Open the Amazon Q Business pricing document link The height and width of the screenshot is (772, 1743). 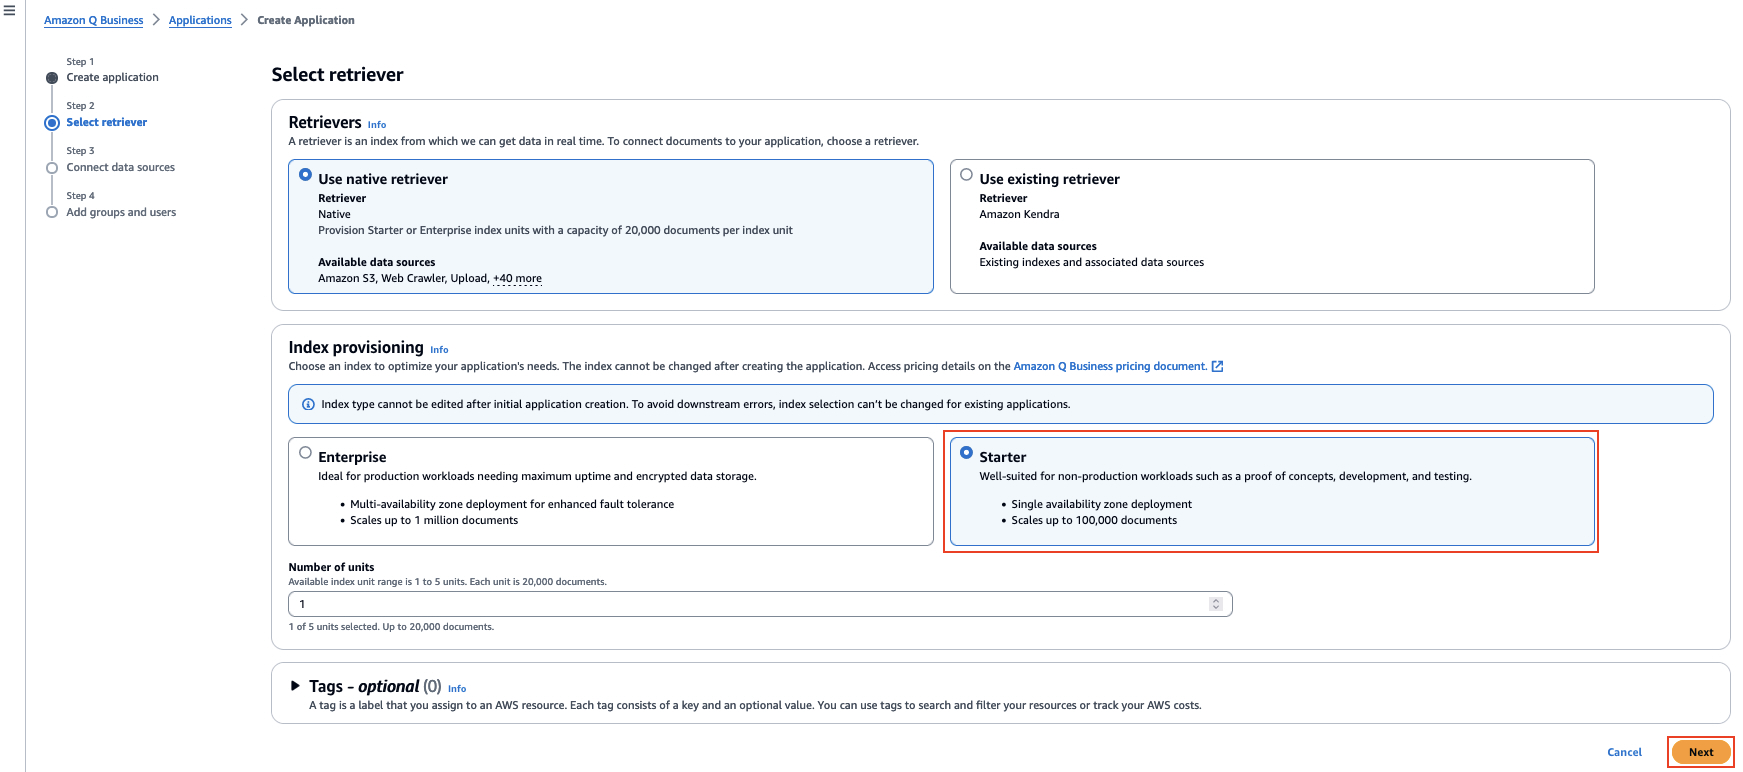tap(1110, 366)
